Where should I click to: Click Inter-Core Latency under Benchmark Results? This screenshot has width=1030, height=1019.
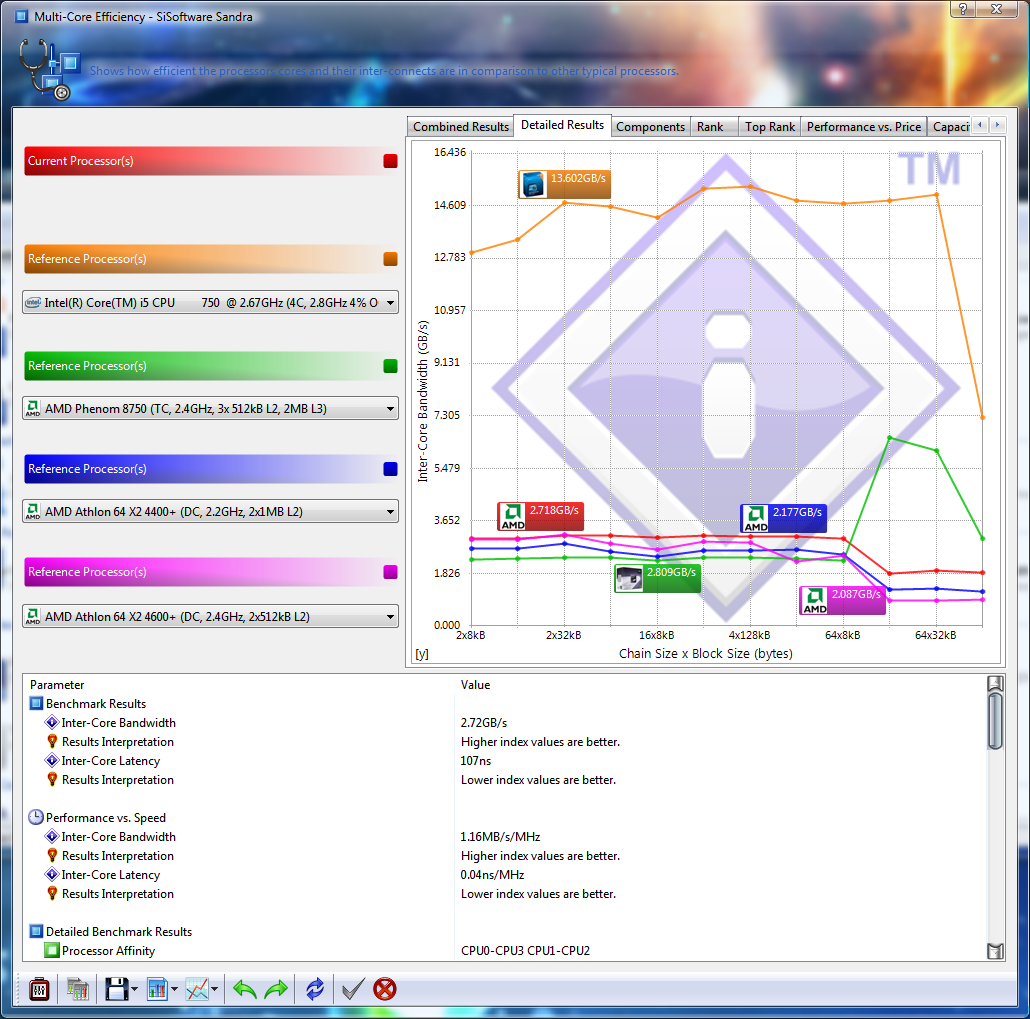pos(111,761)
